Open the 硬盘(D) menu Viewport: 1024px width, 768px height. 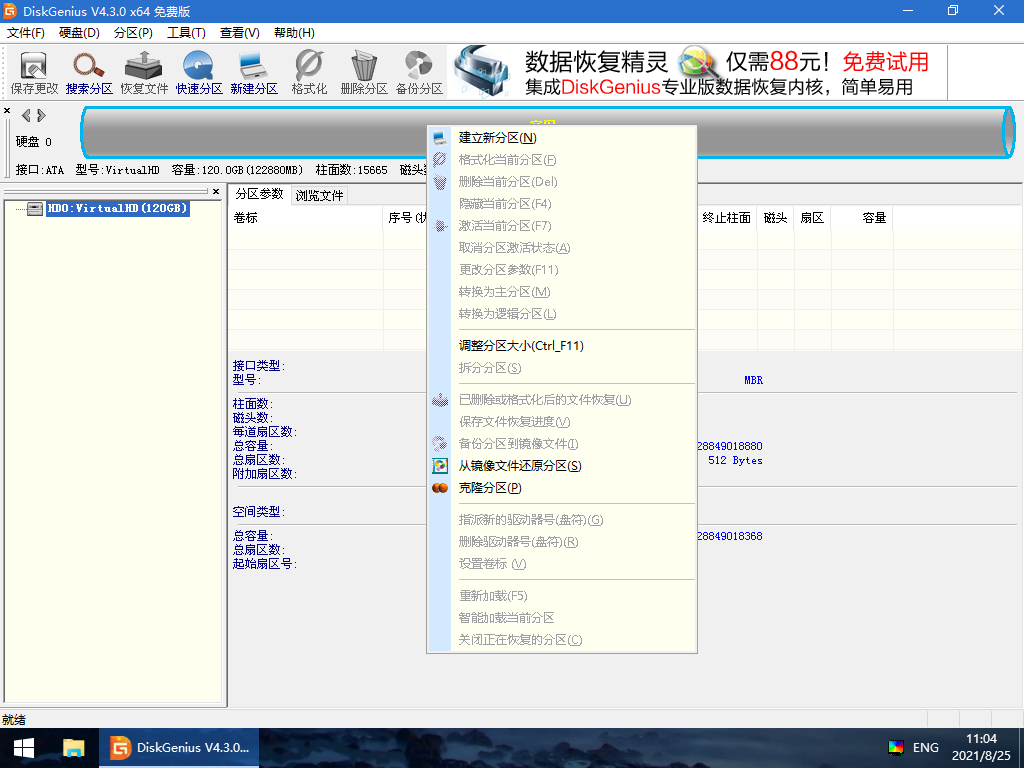(x=79, y=33)
